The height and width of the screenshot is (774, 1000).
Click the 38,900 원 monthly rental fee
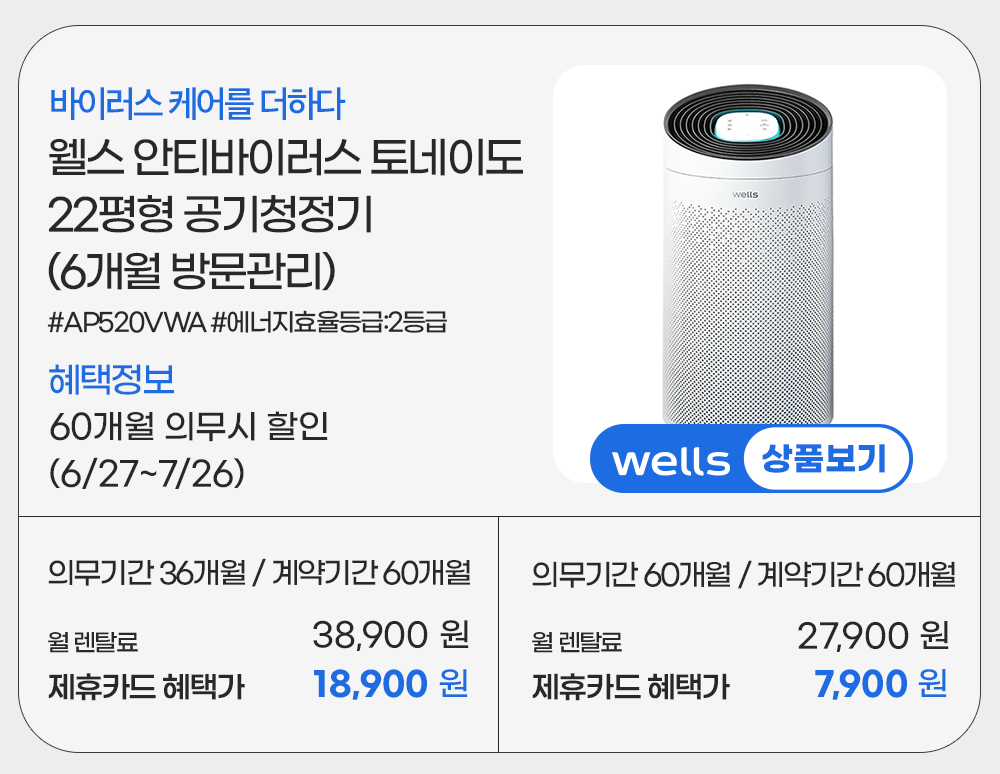point(390,634)
